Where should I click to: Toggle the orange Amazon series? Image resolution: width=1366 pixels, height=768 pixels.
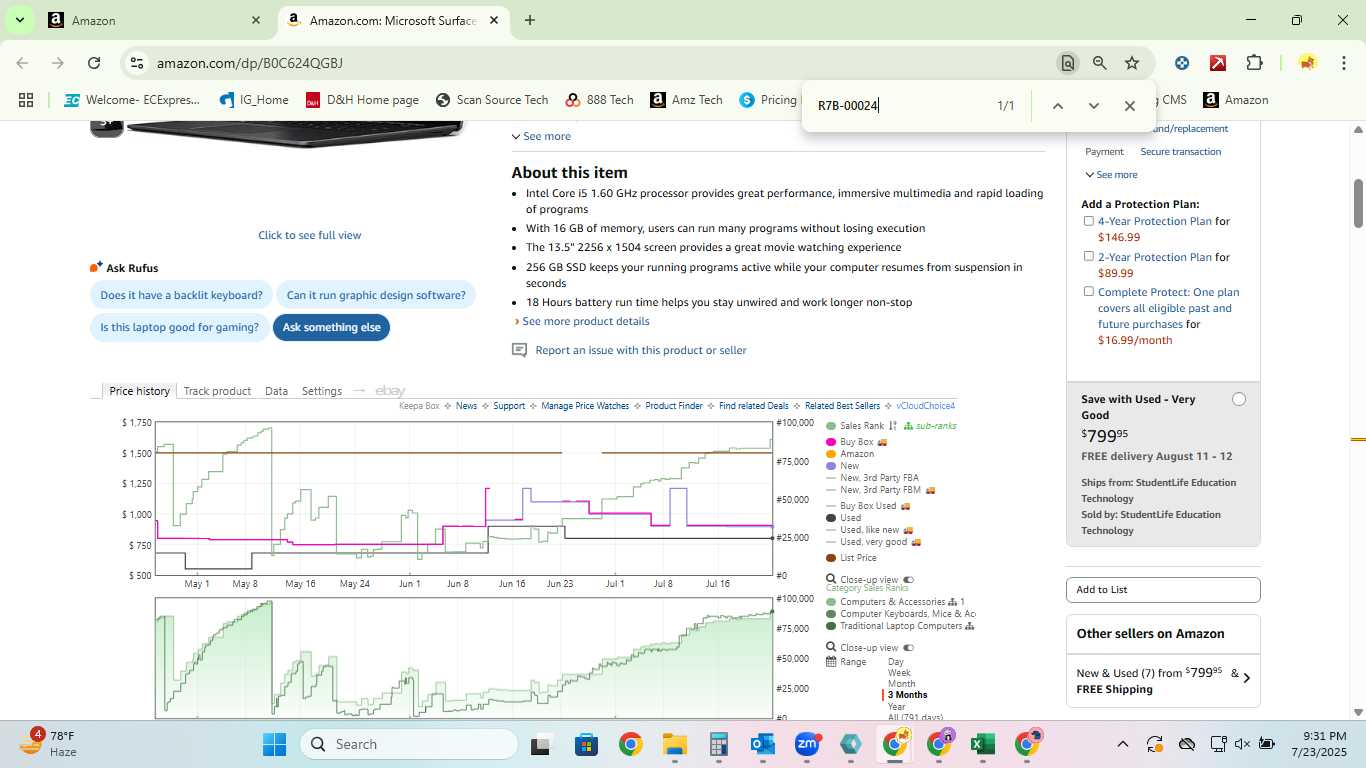850,454
